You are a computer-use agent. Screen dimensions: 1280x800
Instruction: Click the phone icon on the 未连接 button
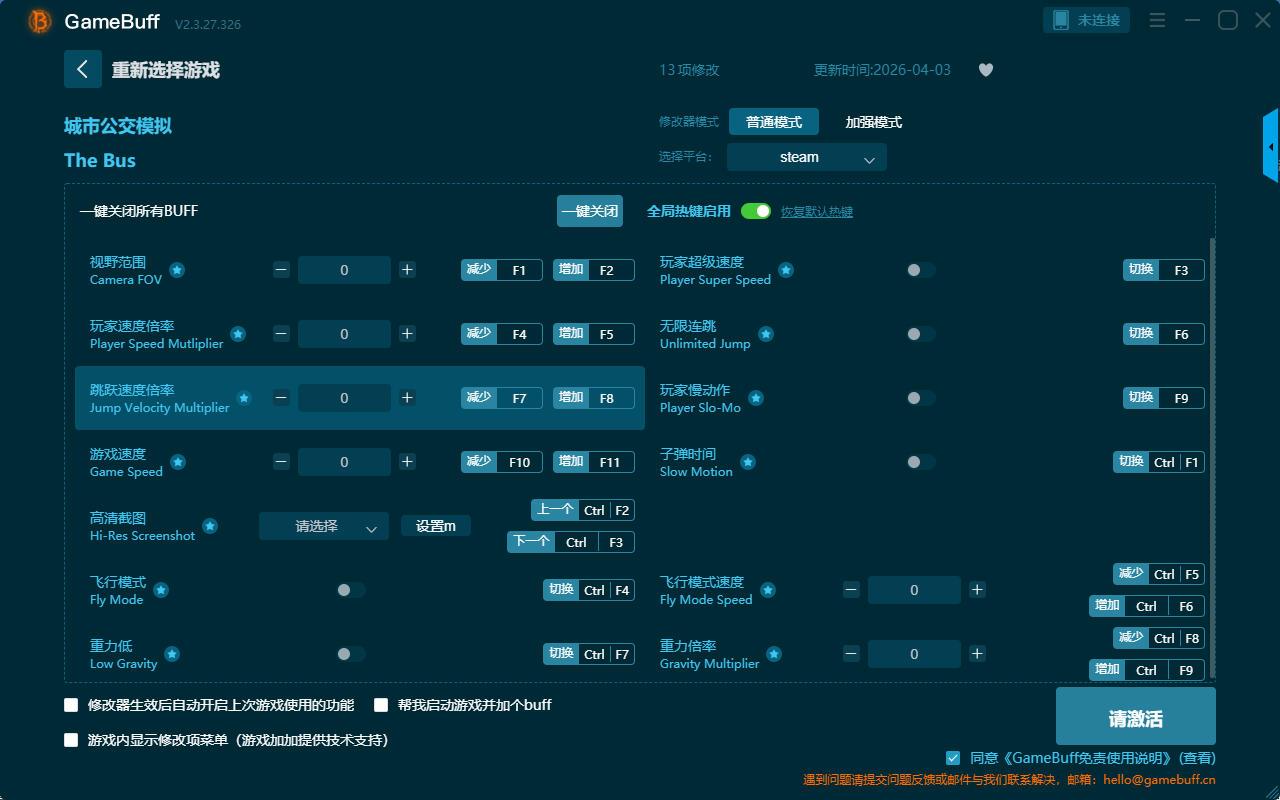[x=1061, y=20]
